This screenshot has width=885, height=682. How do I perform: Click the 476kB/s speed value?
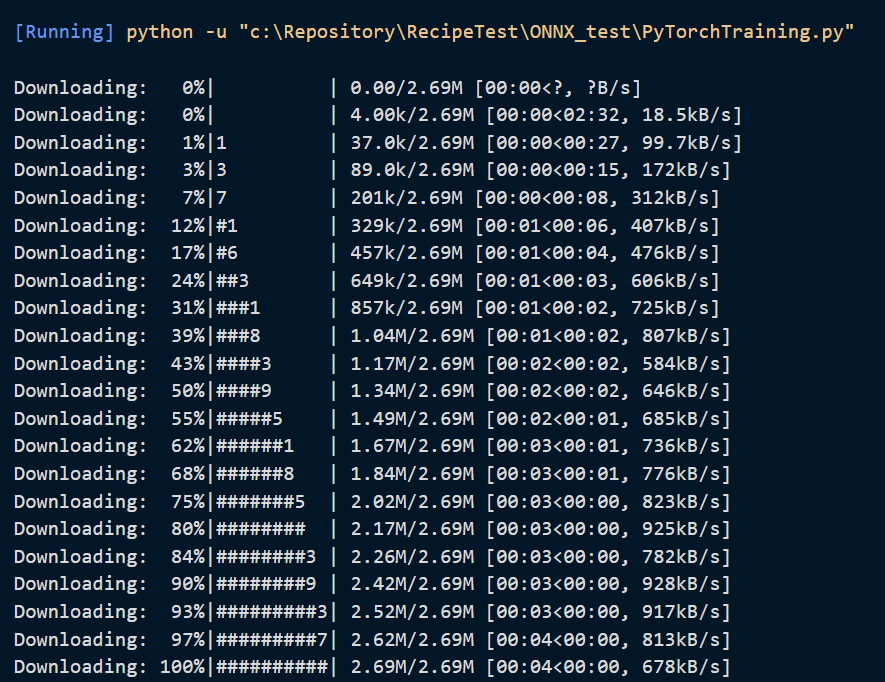pyautogui.click(x=670, y=253)
